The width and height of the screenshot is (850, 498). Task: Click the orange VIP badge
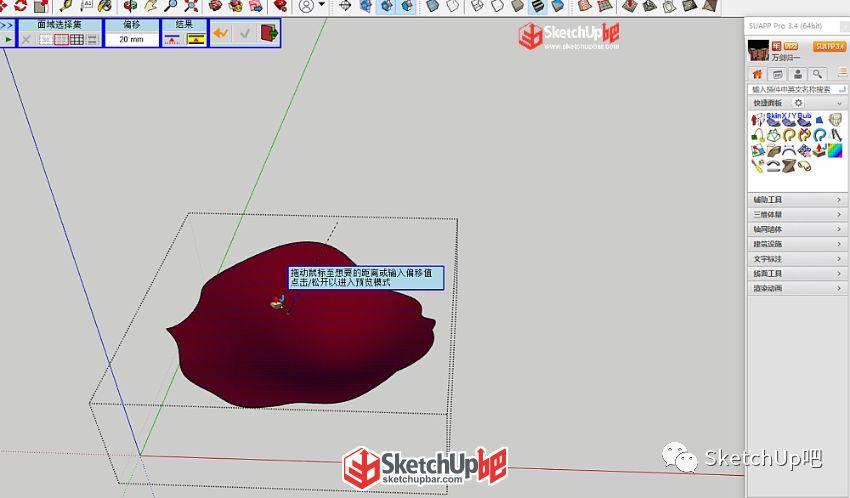[791, 47]
